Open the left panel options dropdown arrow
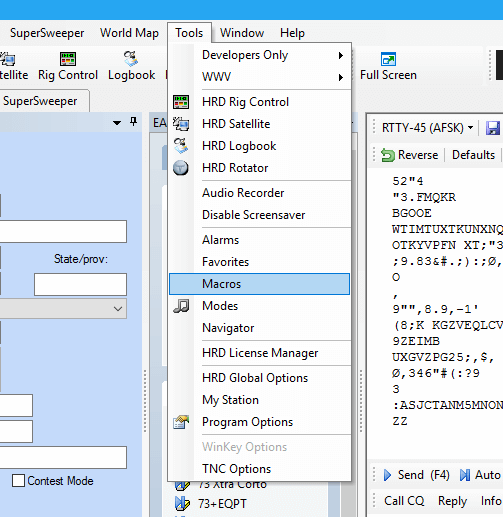The width and height of the screenshot is (503, 517). 117,123
